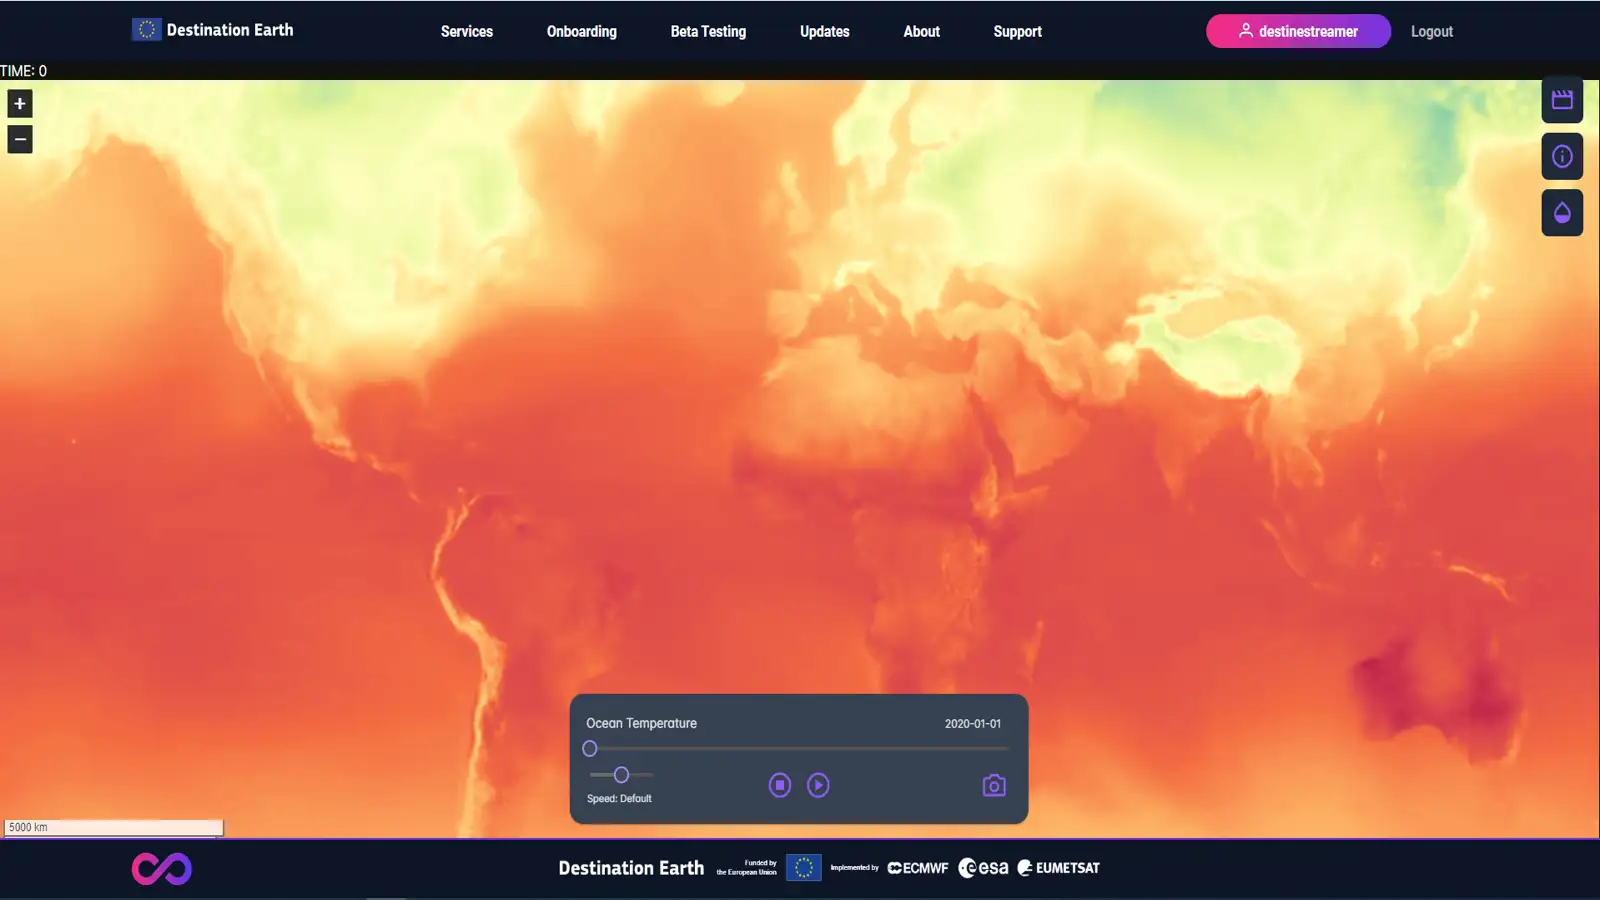The width and height of the screenshot is (1600, 900).
Task: Open the Updates menu item
Action: (x=824, y=32)
